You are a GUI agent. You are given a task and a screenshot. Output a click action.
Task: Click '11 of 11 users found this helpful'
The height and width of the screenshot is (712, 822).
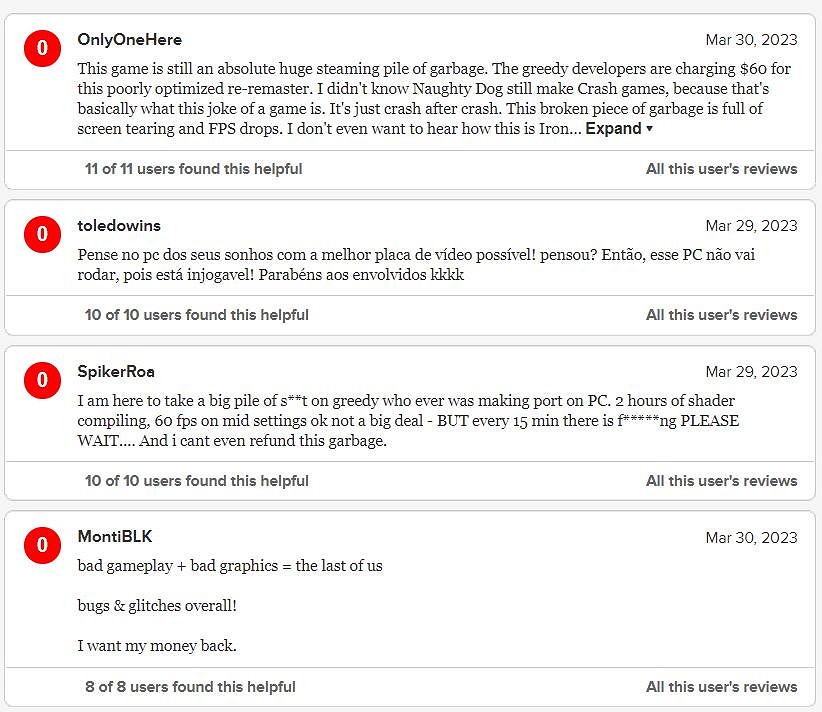193,169
